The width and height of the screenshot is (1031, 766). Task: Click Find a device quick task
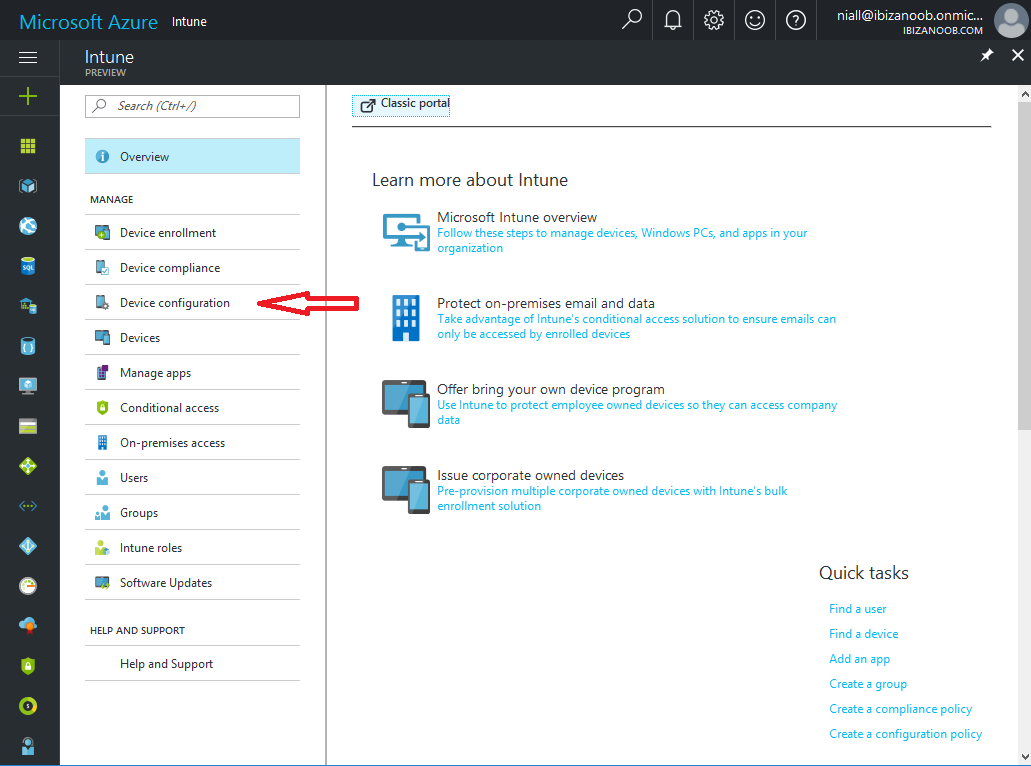point(863,634)
